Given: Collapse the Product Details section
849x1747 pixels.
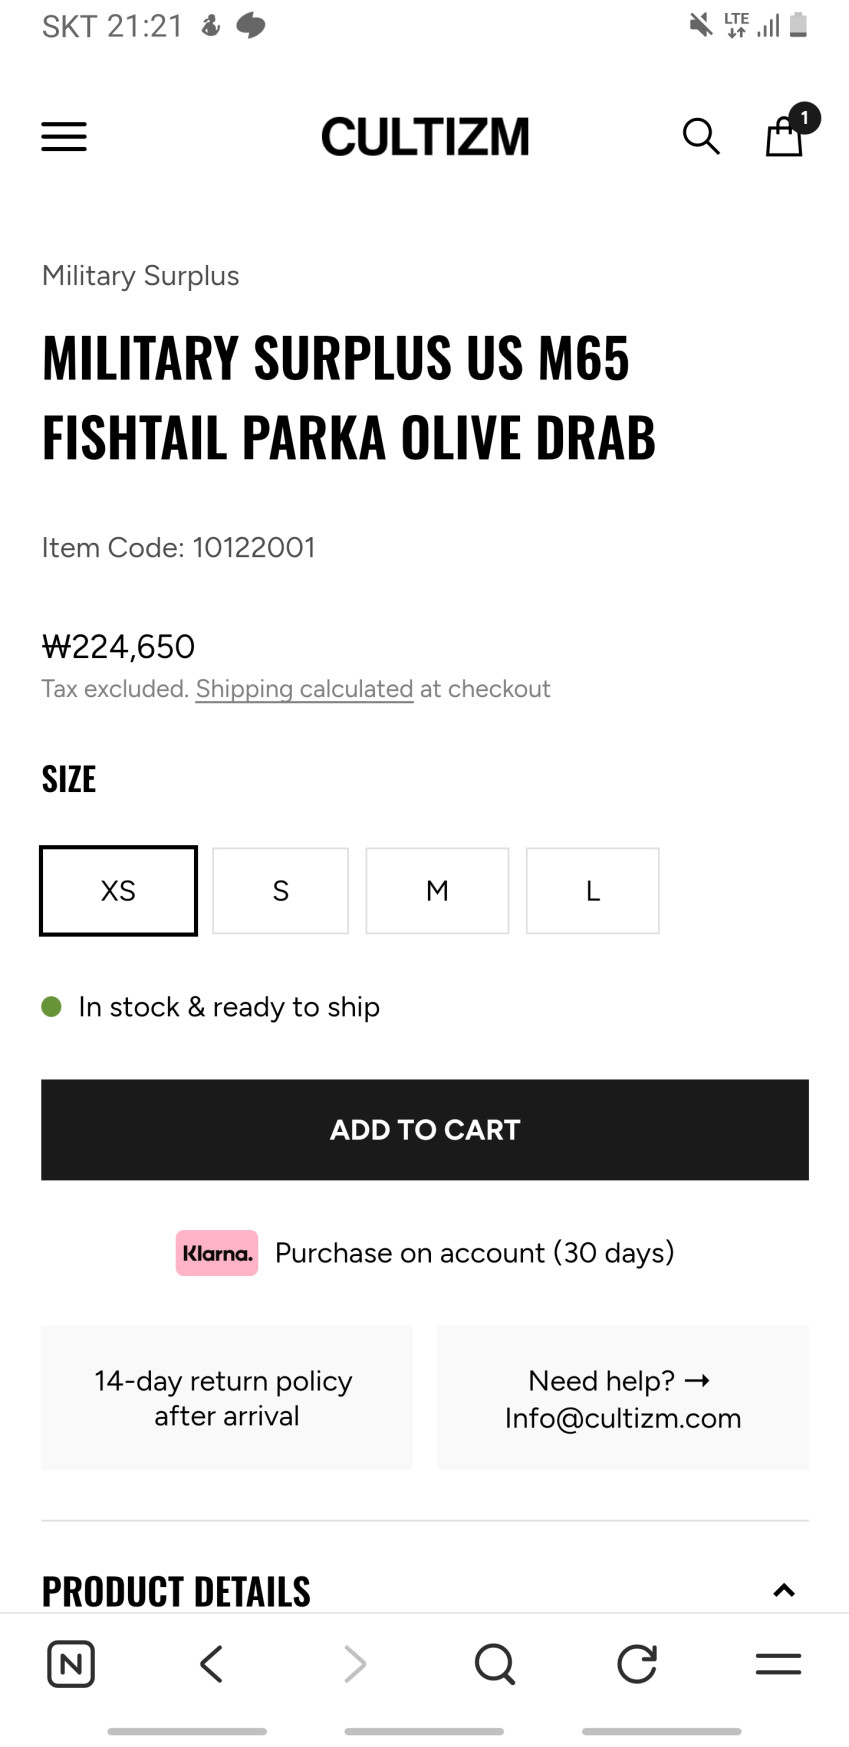Looking at the screenshot, I should click(784, 1590).
